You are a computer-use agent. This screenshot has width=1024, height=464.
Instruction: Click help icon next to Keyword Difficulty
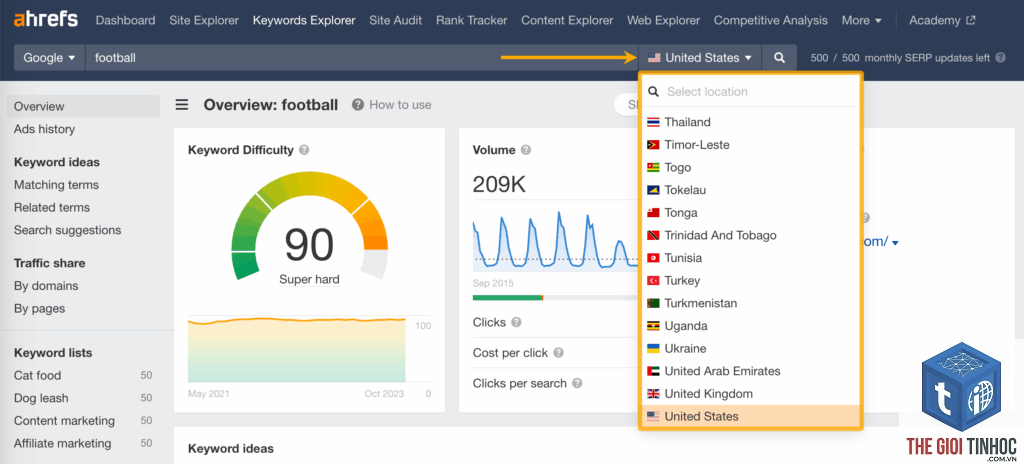coord(304,150)
